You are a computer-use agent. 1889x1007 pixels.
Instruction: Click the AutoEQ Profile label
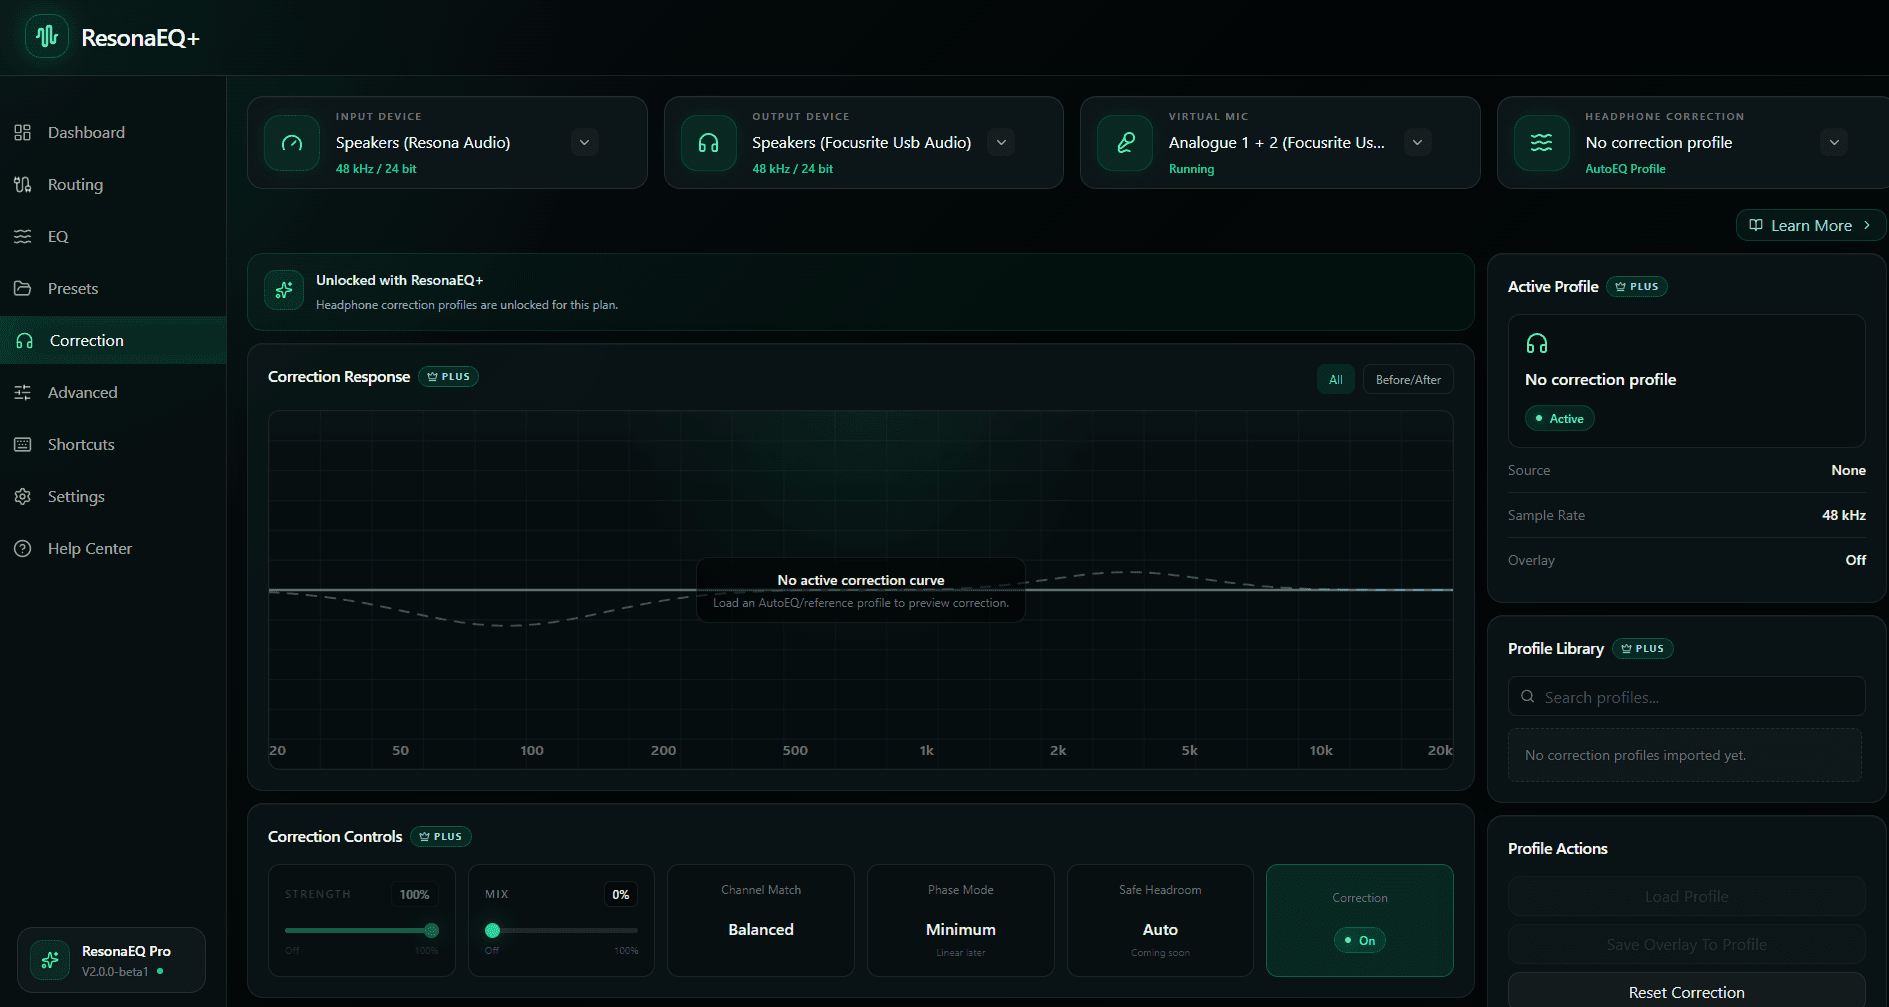coord(1625,169)
